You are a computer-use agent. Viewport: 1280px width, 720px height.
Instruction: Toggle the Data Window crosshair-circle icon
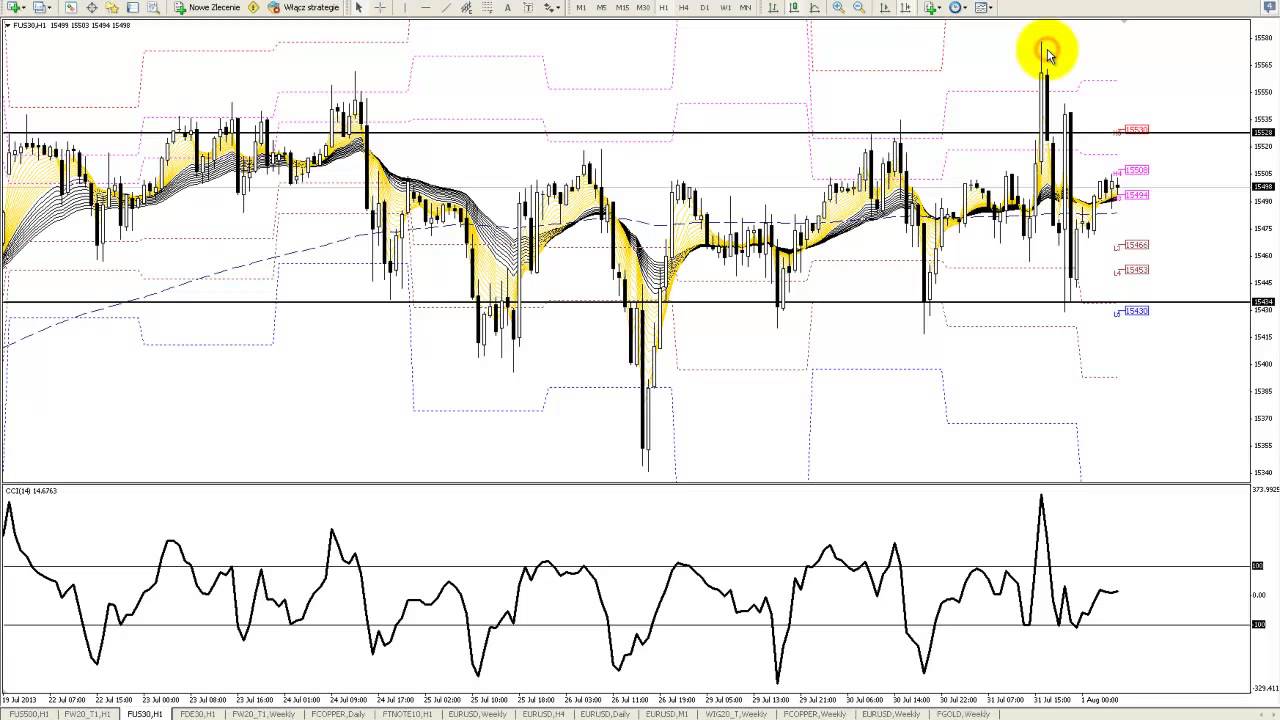point(92,7)
